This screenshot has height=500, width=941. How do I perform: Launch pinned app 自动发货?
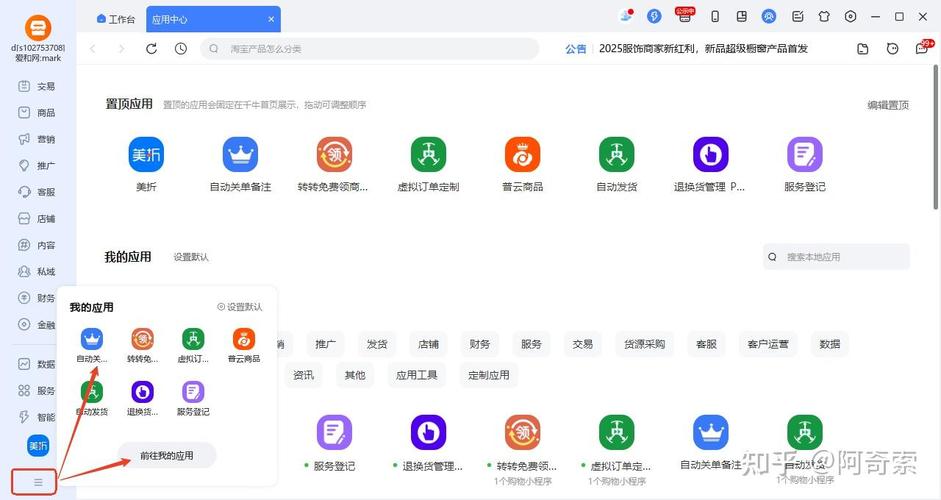tap(616, 154)
